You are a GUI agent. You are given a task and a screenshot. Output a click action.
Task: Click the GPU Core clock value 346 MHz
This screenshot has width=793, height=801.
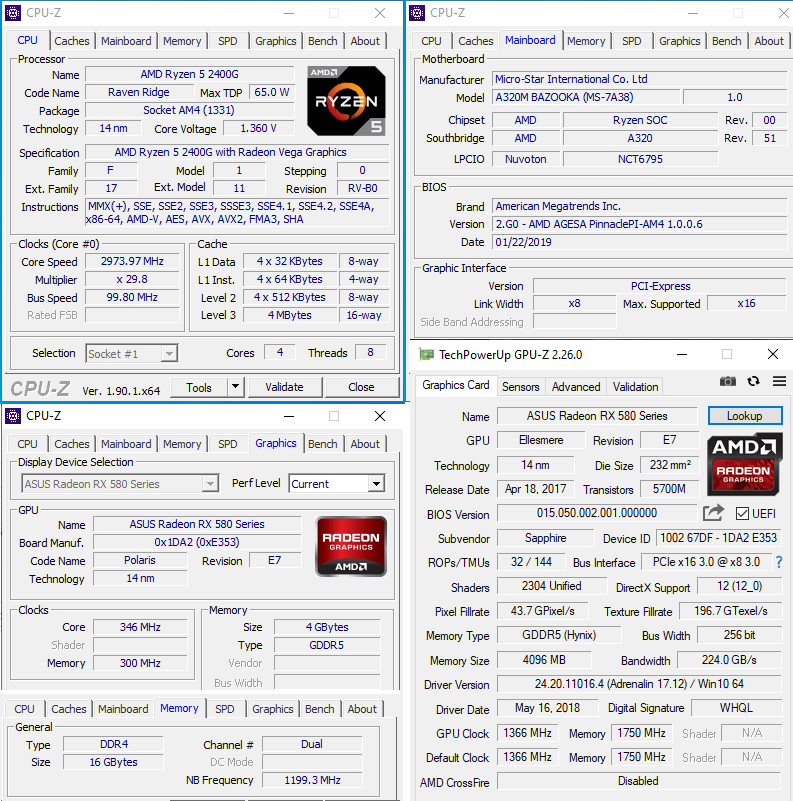(x=140, y=627)
